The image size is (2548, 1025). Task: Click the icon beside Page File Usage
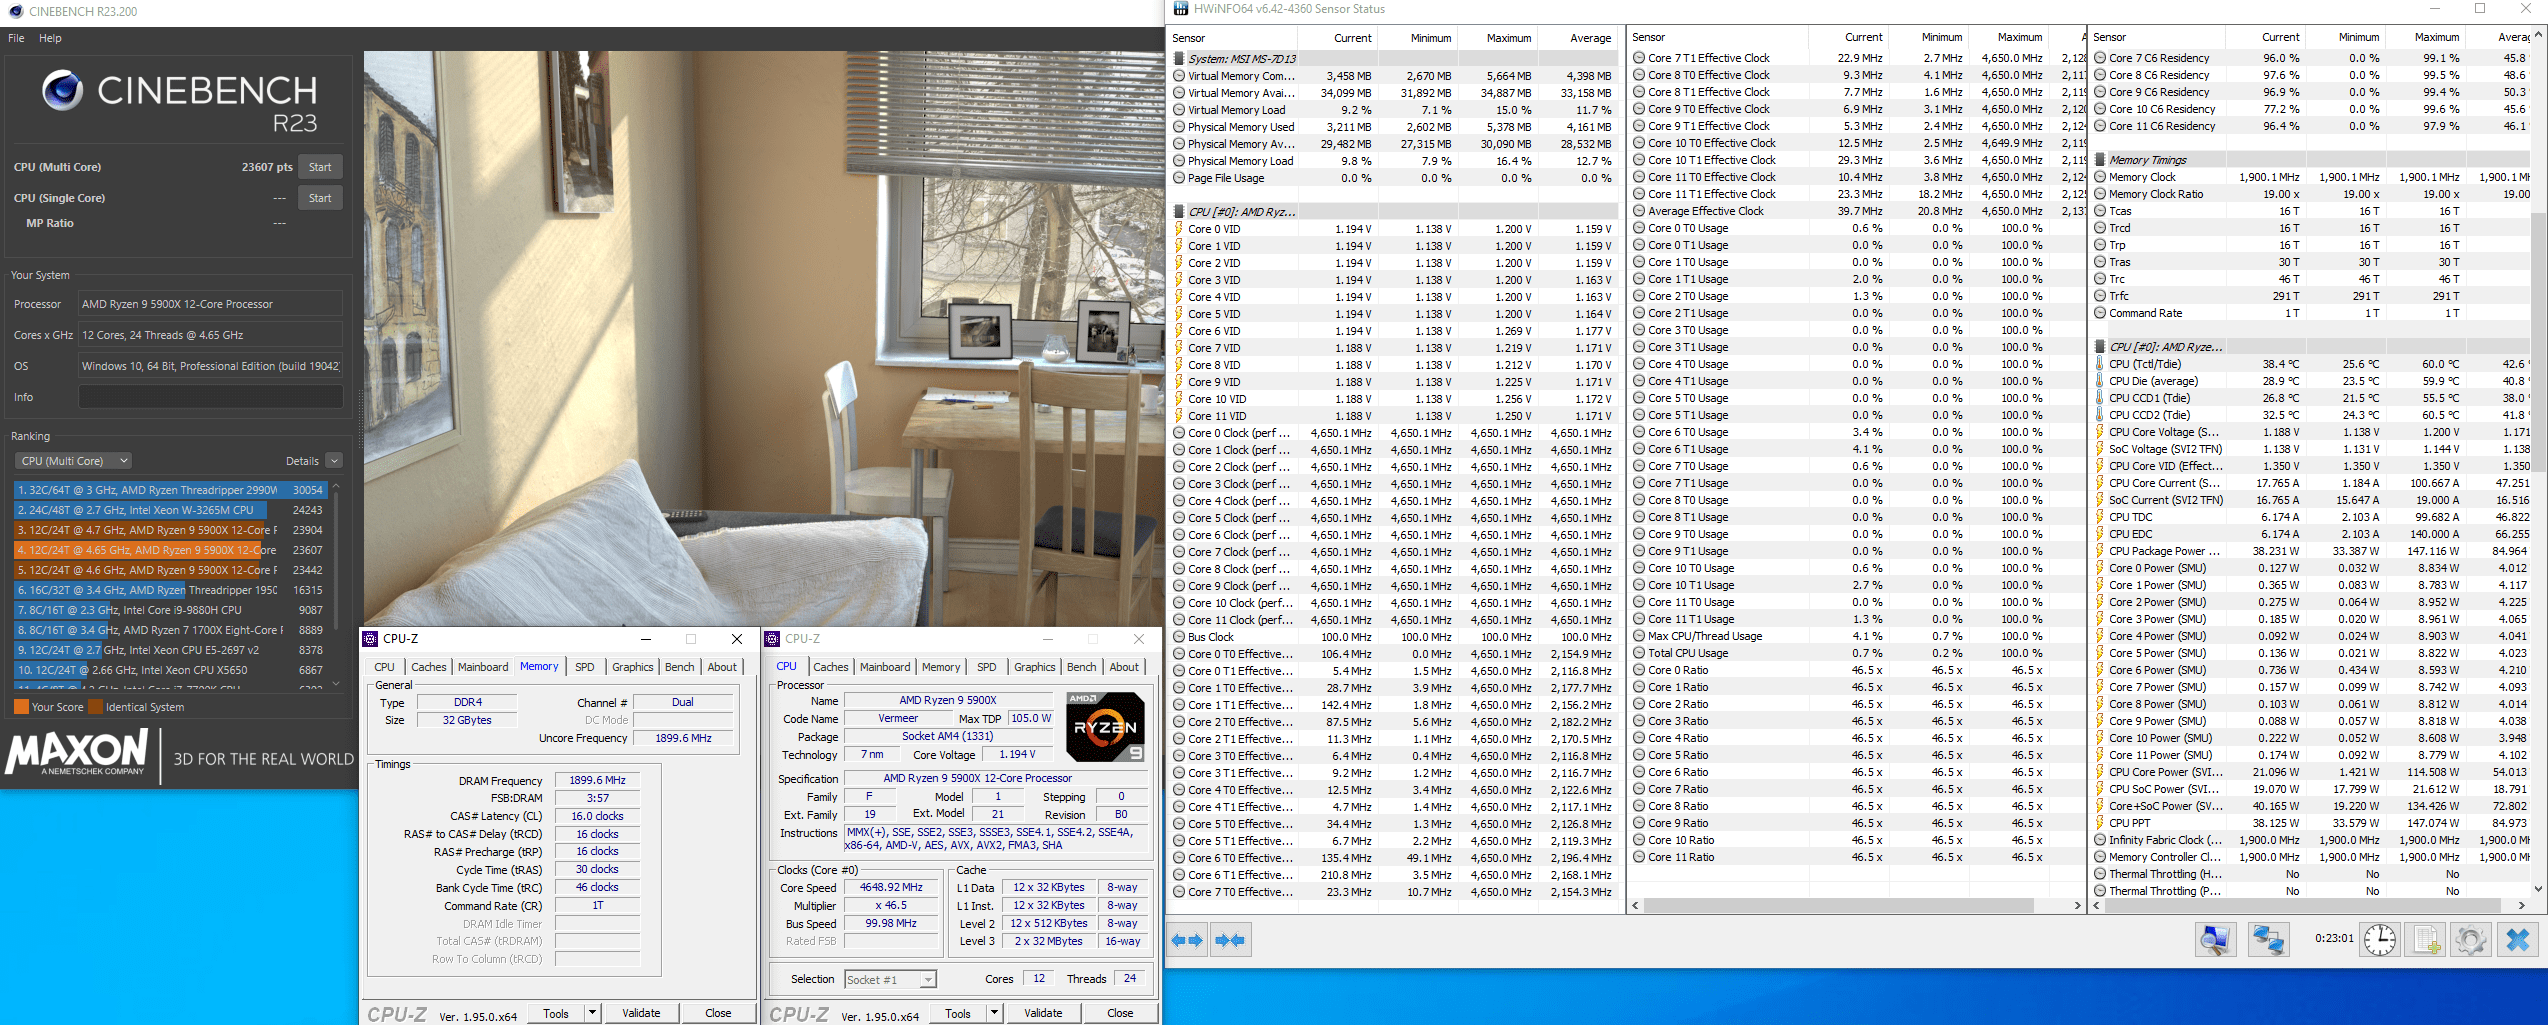(1179, 178)
